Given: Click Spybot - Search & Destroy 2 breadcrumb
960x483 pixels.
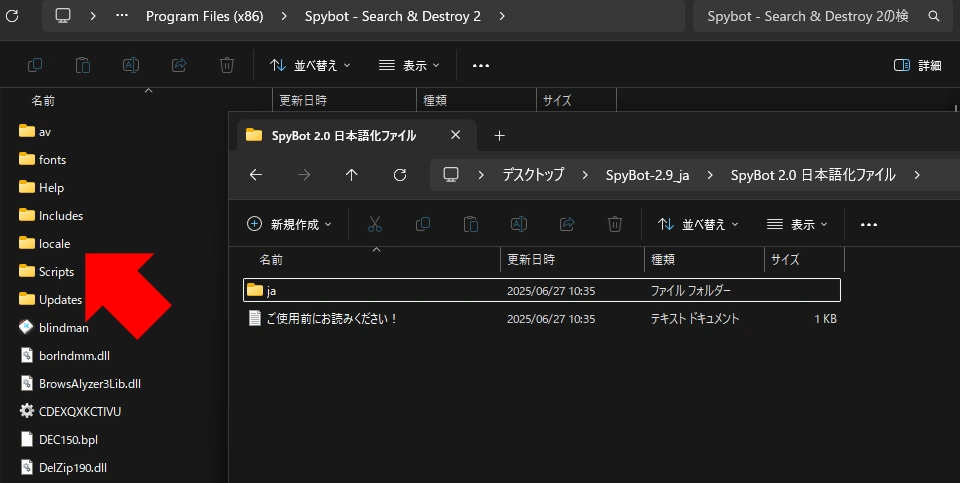Looking at the screenshot, I should coord(392,17).
